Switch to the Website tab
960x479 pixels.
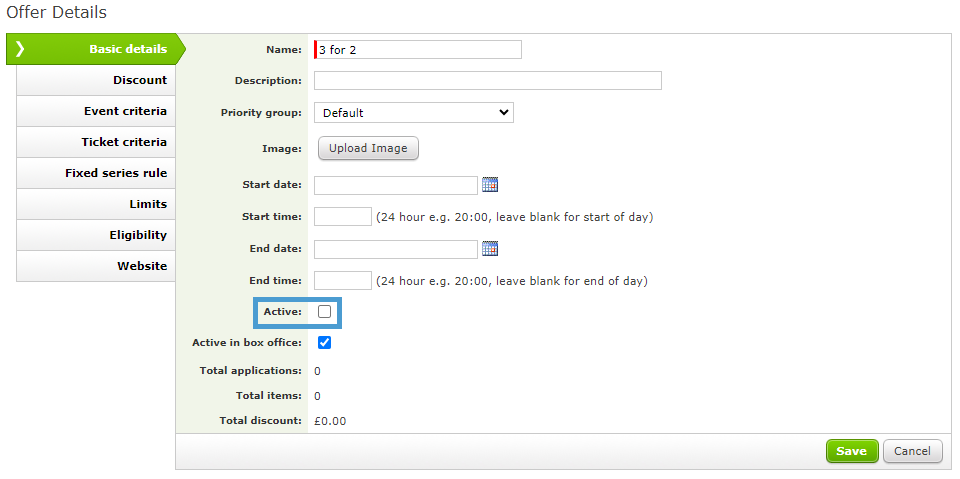coord(96,266)
